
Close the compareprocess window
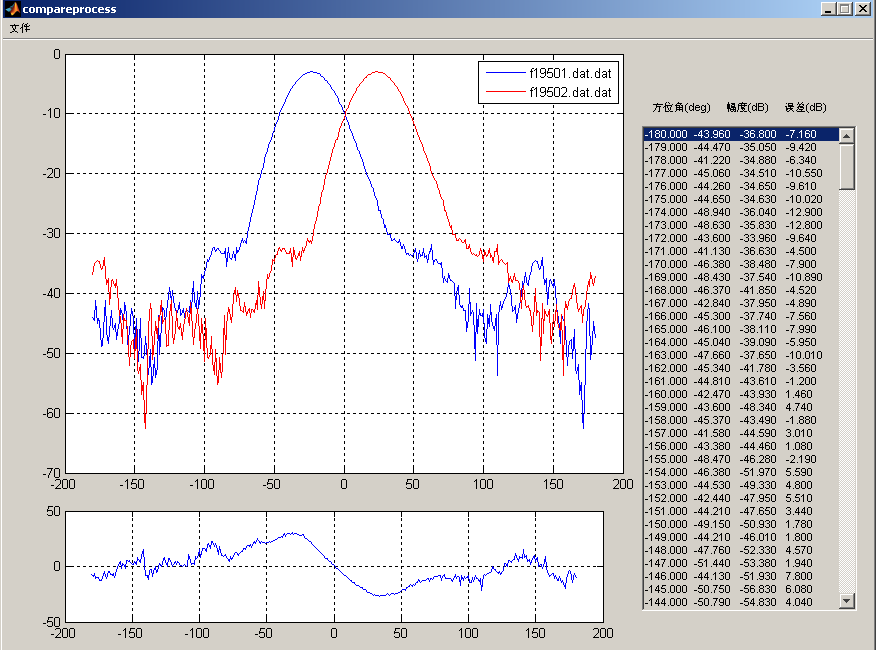pyautogui.click(x=863, y=8)
